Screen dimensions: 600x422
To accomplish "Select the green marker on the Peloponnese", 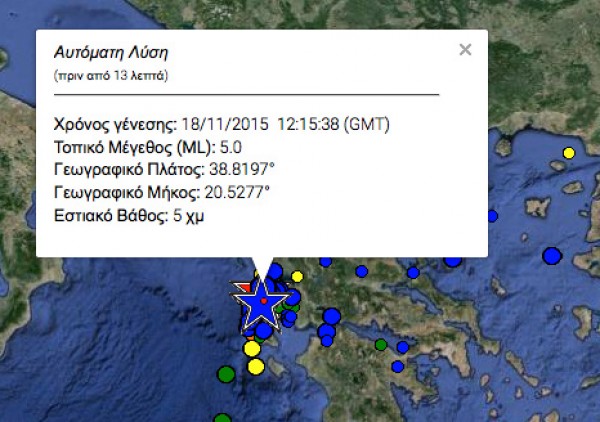I will pyautogui.click(x=381, y=345).
